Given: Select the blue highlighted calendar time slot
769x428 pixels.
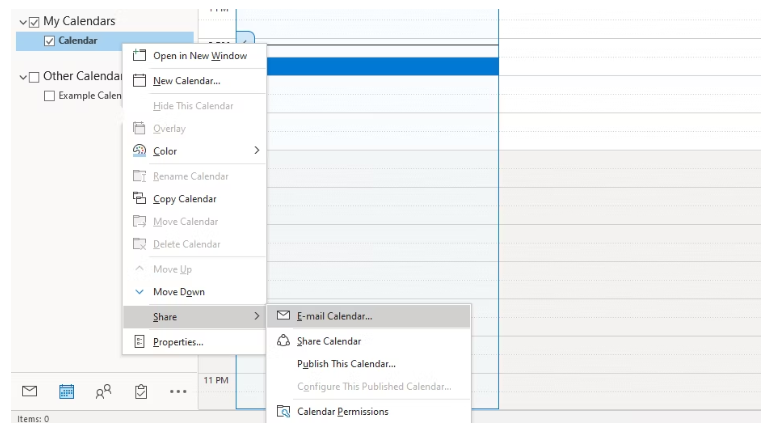Looking at the screenshot, I should click(x=383, y=66).
